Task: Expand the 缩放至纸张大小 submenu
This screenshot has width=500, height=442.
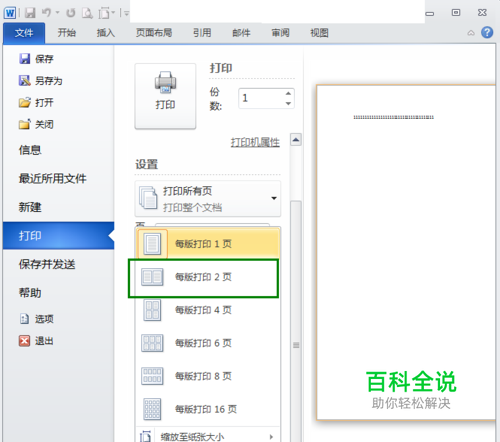Action: coord(208,436)
